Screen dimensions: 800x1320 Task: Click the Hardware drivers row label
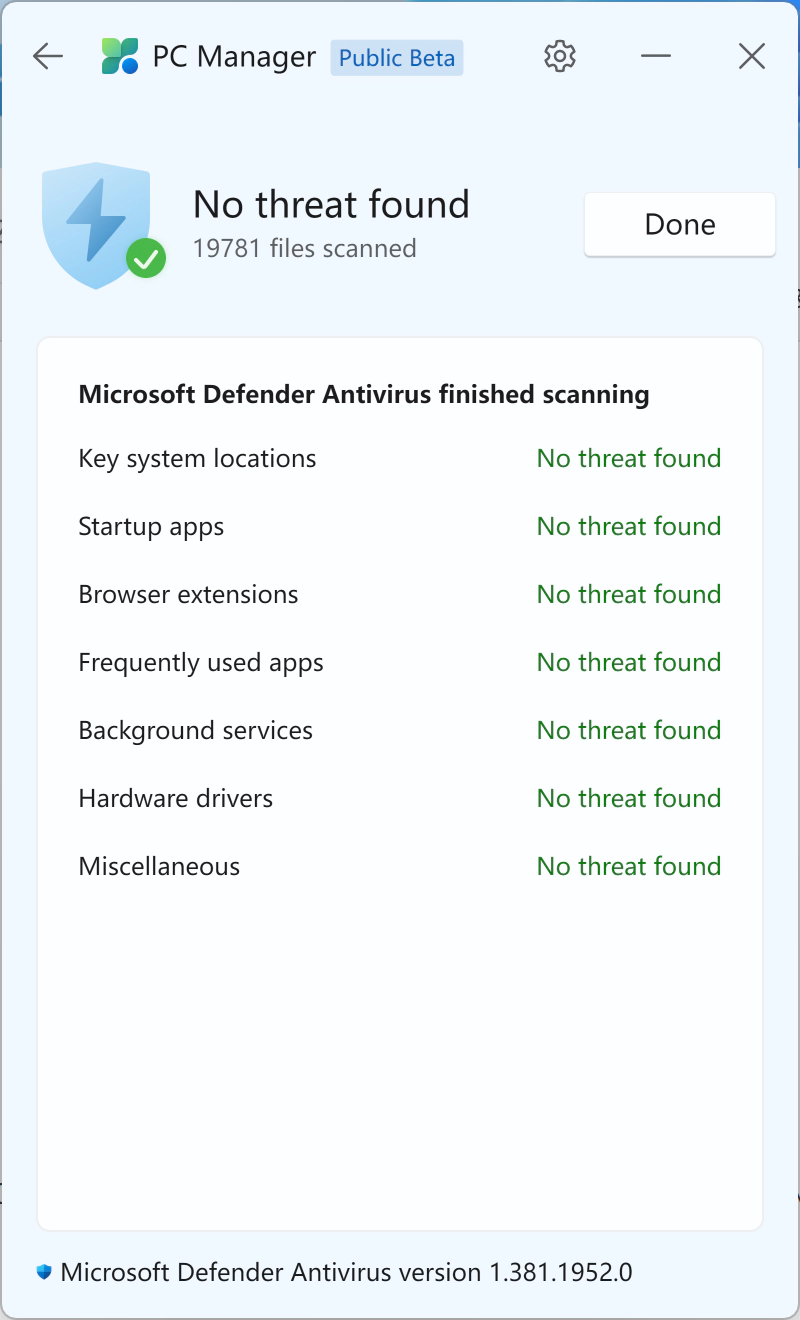[x=176, y=798]
